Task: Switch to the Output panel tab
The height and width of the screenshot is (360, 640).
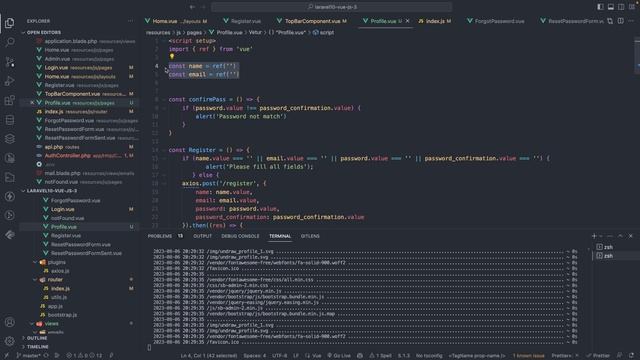Action: point(202,236)
